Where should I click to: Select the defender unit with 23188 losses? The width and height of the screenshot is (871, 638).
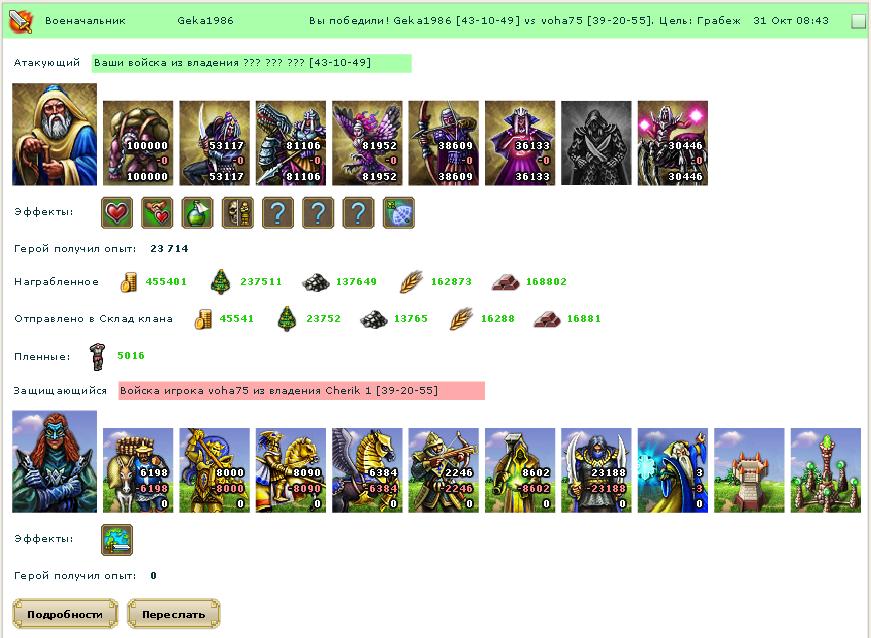click(x=596, y=470)
